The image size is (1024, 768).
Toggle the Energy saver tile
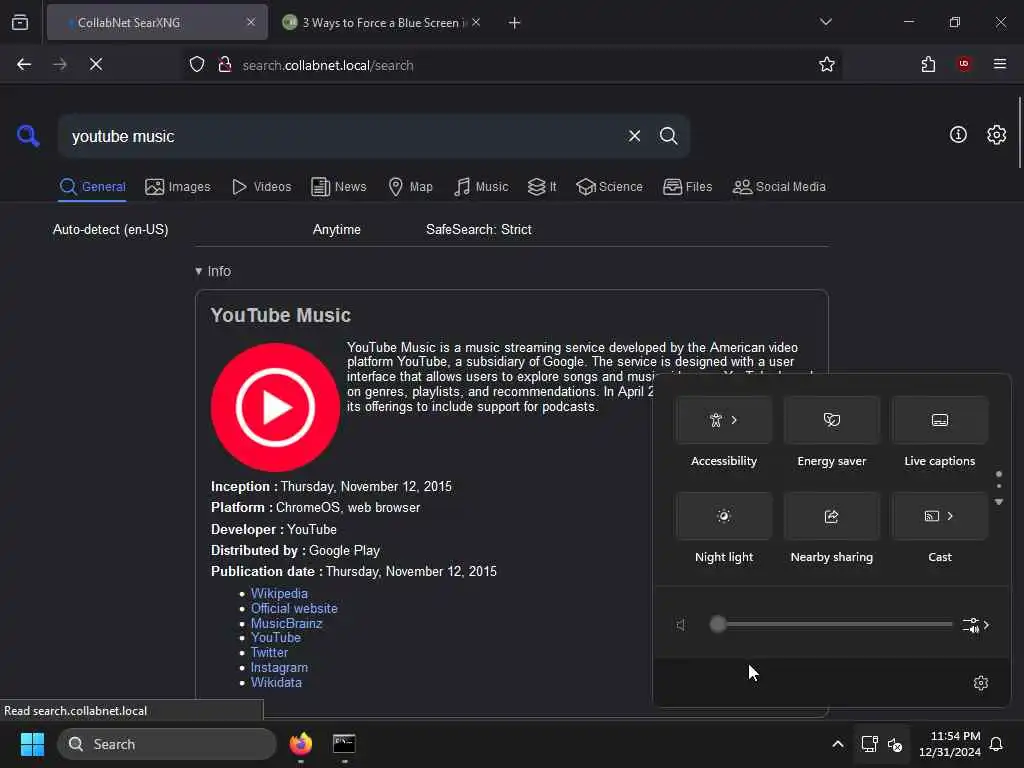pyautogui.click(x=831, y=420)
